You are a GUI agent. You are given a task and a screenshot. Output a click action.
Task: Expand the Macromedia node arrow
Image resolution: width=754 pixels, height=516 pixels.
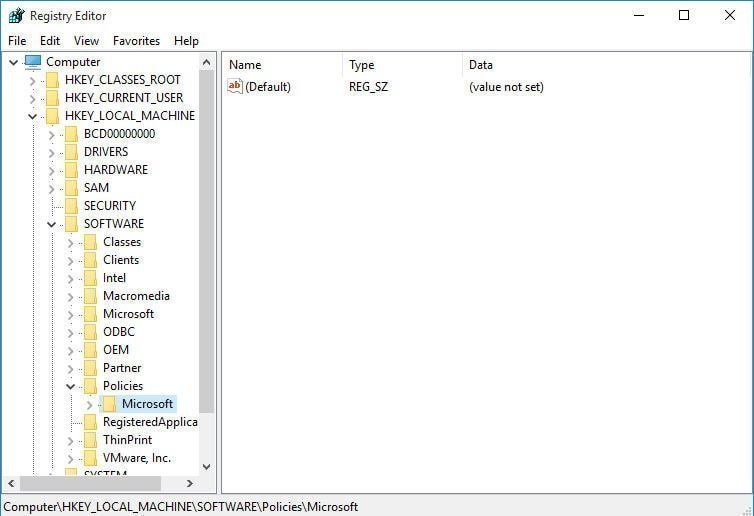(70, 297)
